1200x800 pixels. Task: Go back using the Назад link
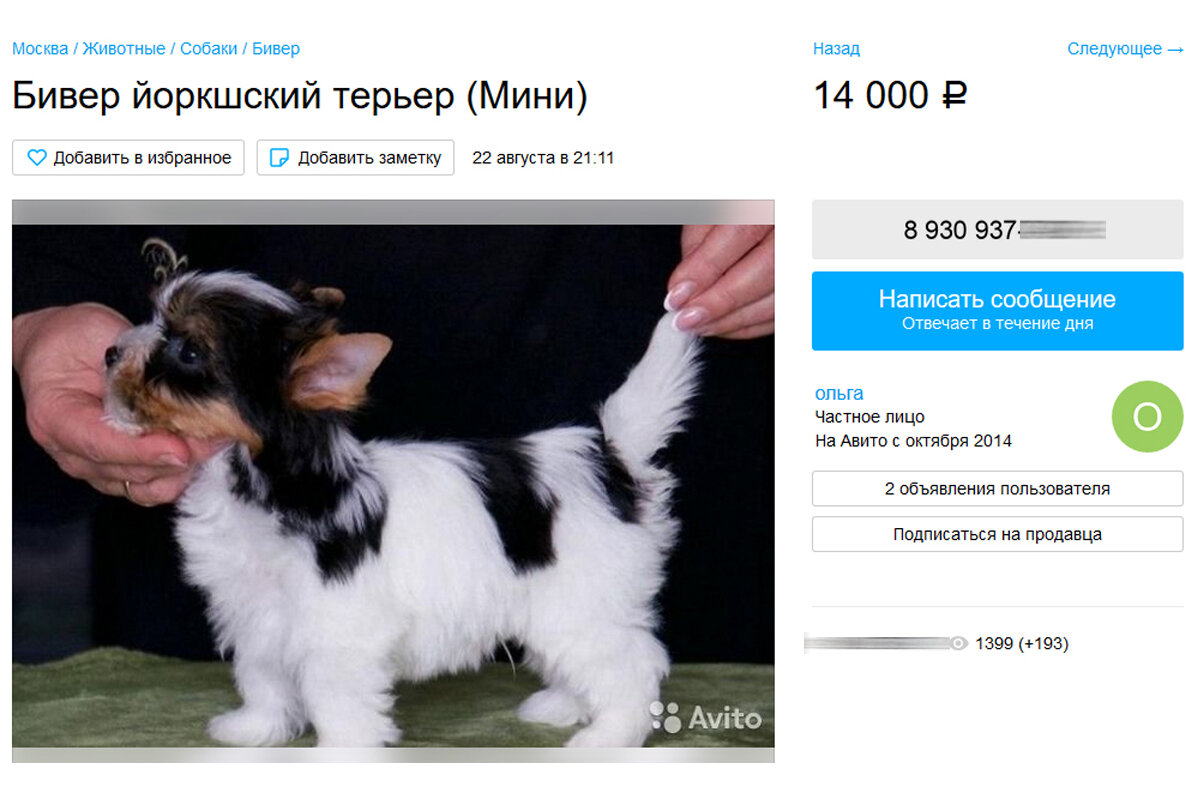pyautogui.click(x=836, y=48)
